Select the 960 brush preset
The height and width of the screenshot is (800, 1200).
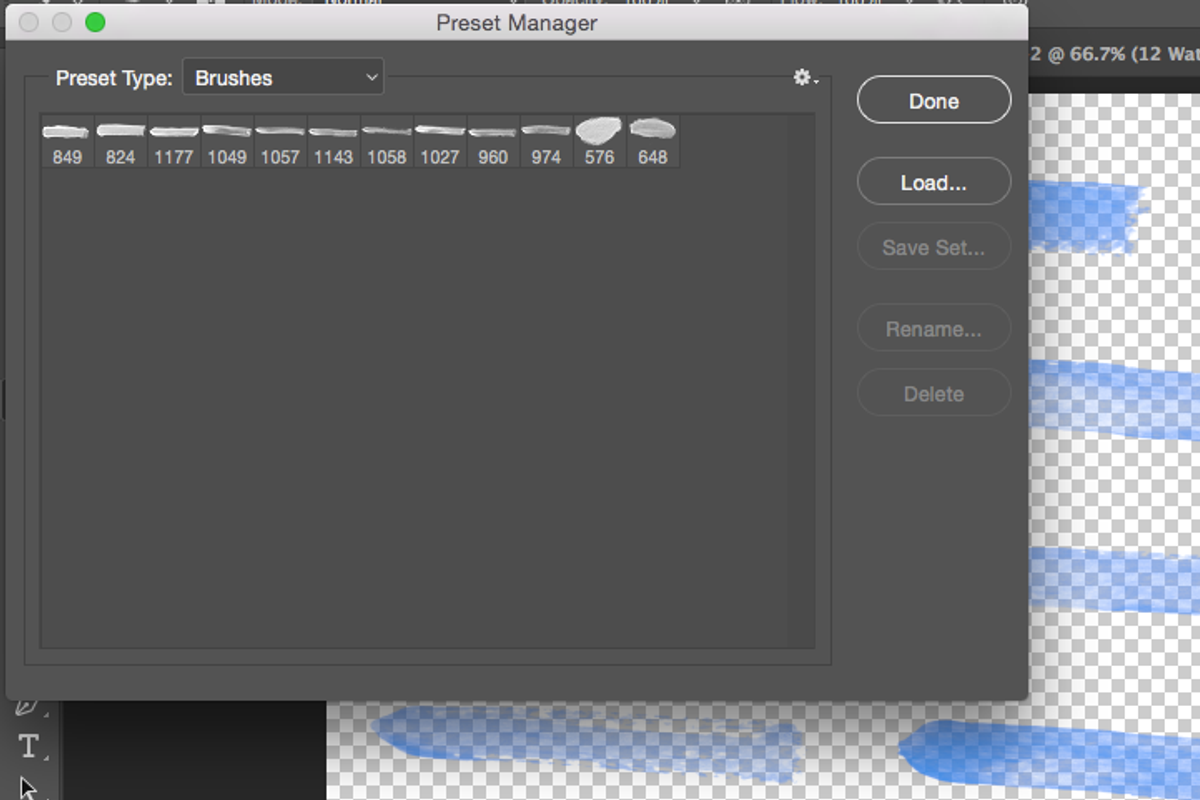coord(493,141)
